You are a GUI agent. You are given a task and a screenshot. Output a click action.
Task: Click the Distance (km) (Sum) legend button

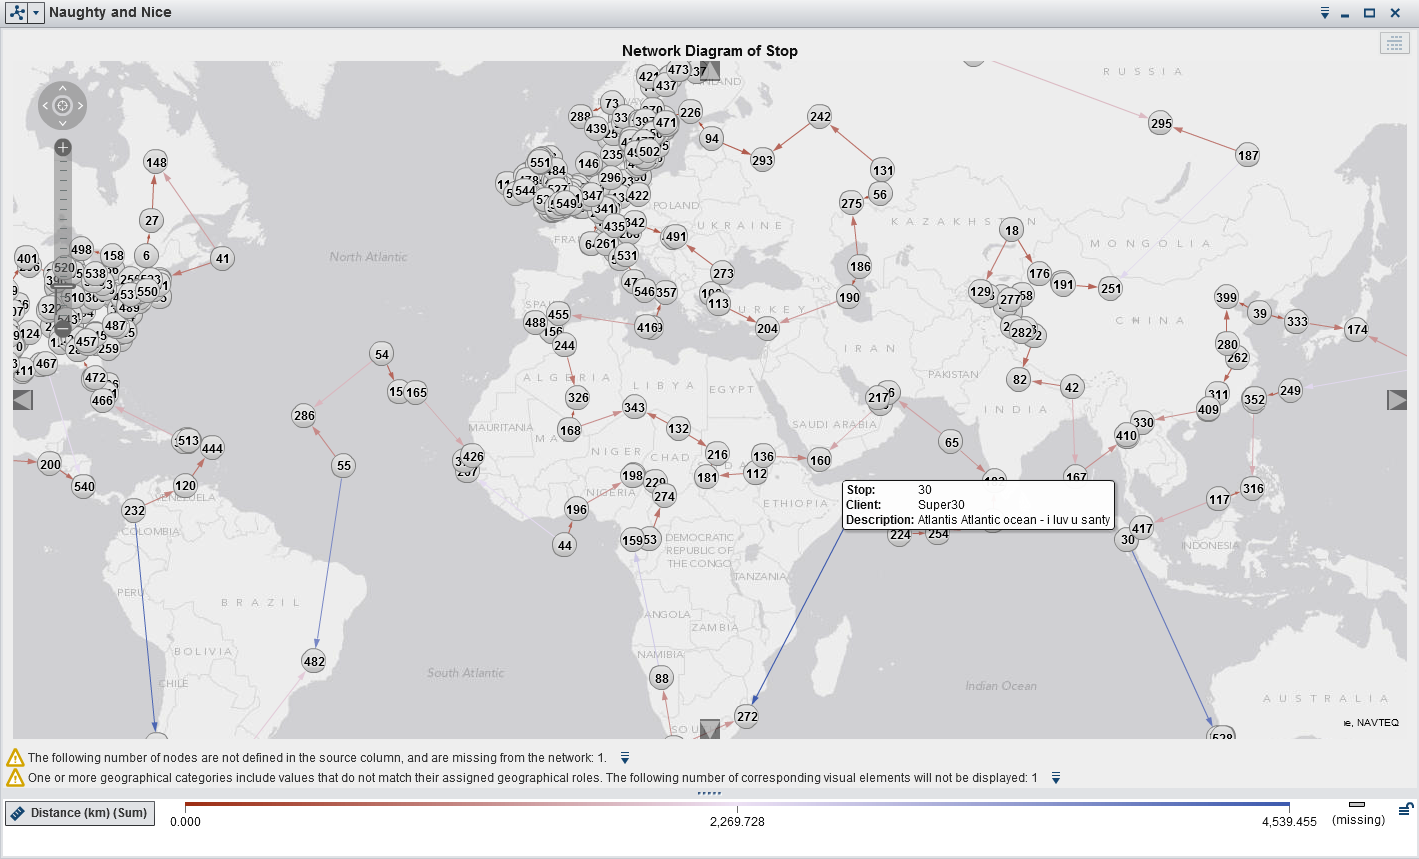pos(80,813)
